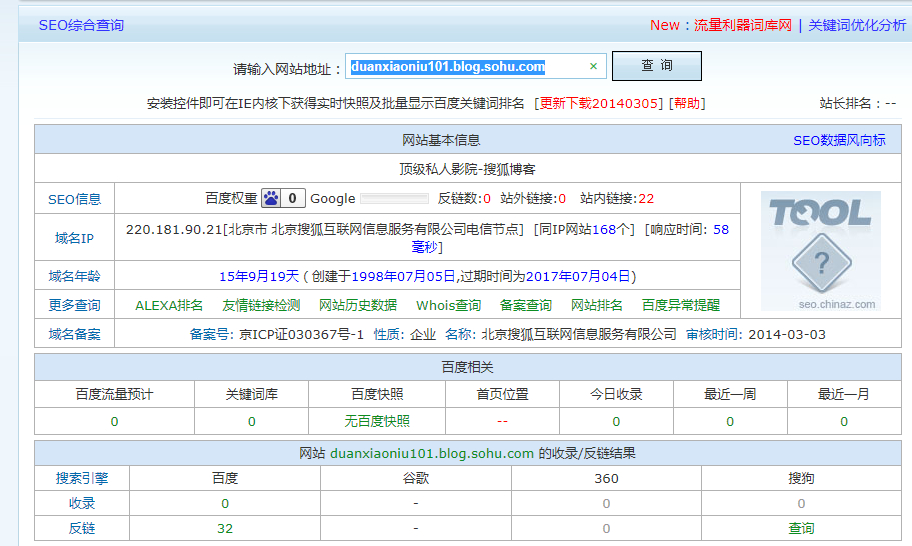912x546 pixels.
Task: Click the 搜索引擎 row label
Action: (x=82, y=479)
